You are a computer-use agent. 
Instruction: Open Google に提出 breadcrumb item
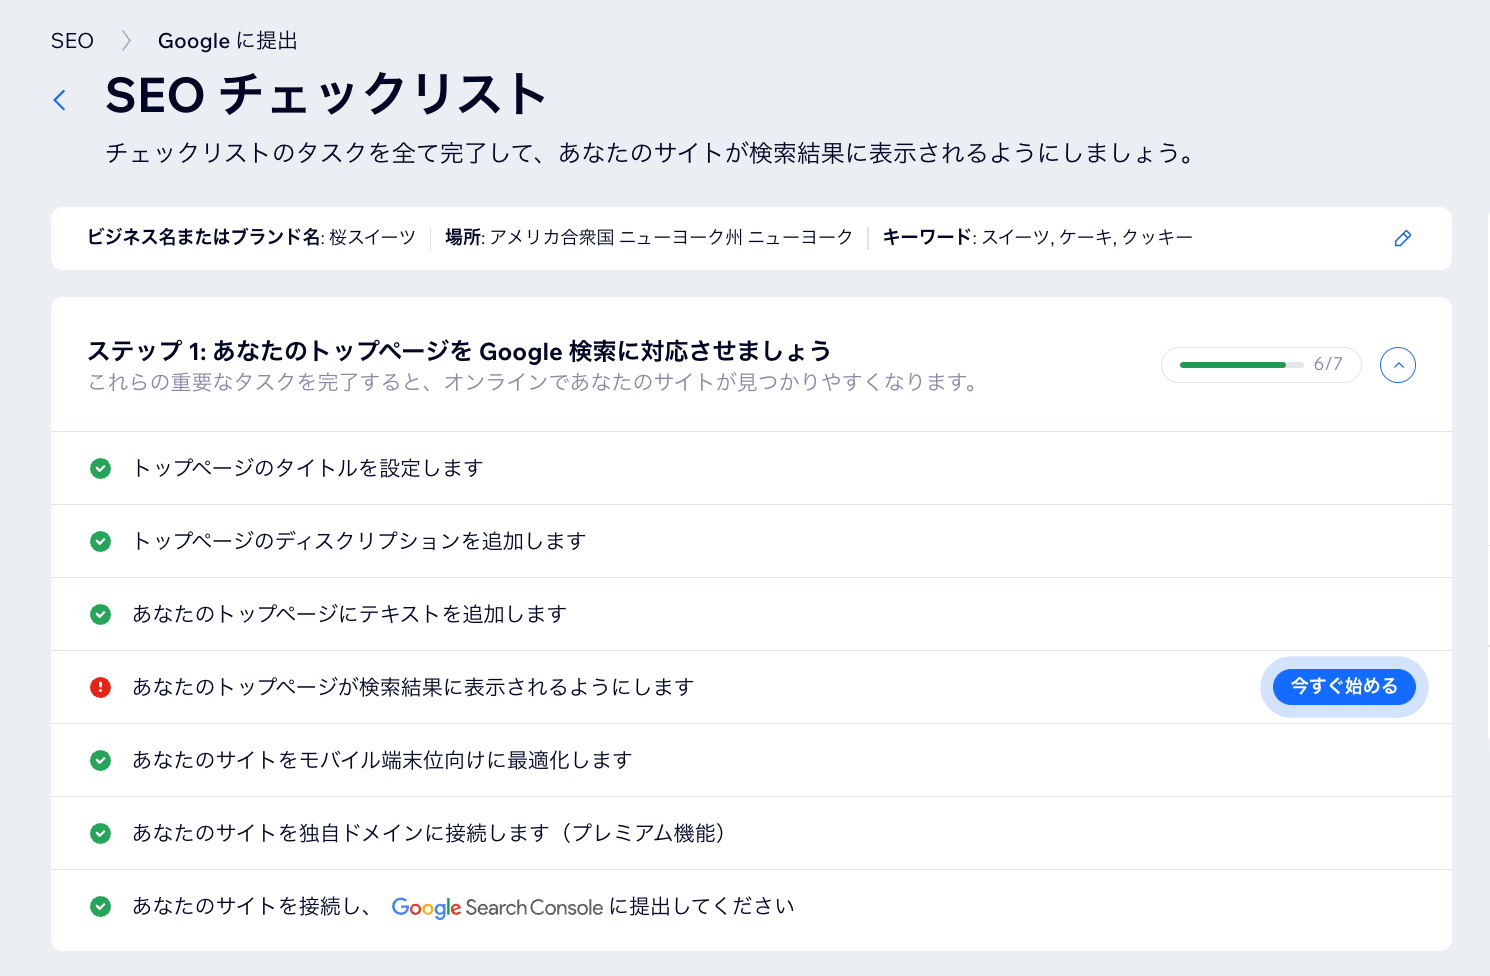[227, 41]
